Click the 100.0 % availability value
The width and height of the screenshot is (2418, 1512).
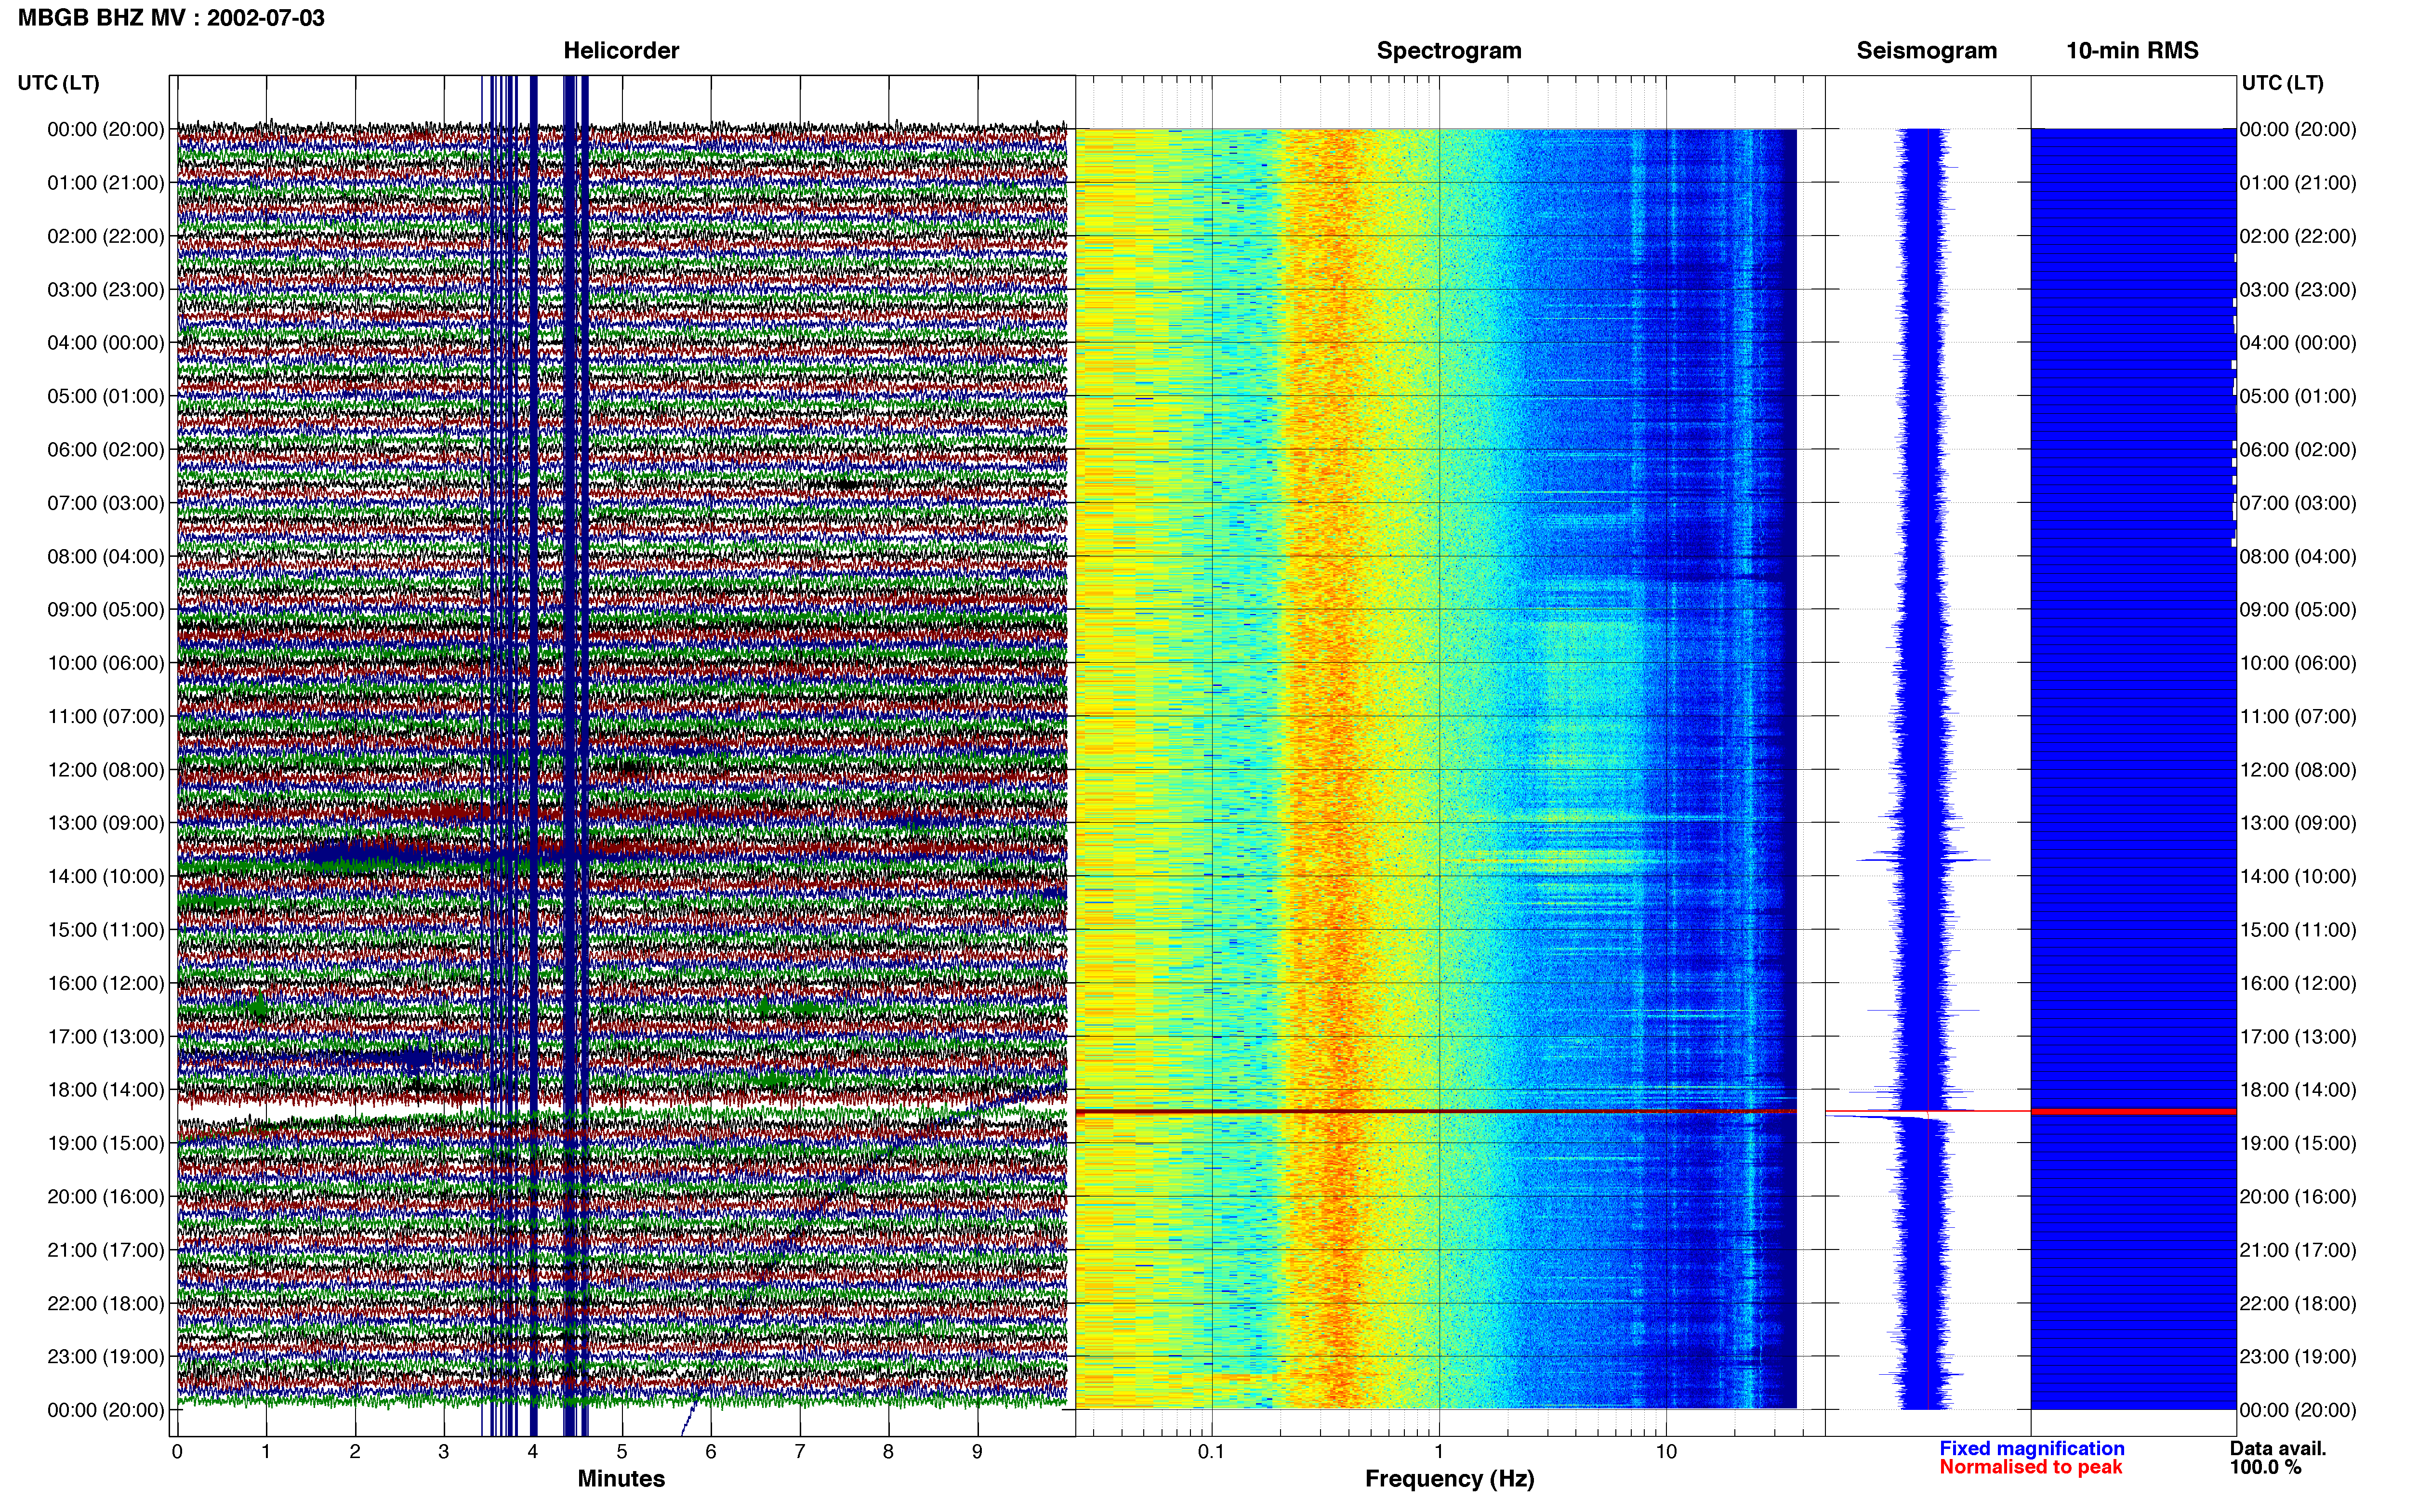click(x=2265, y=1467)
